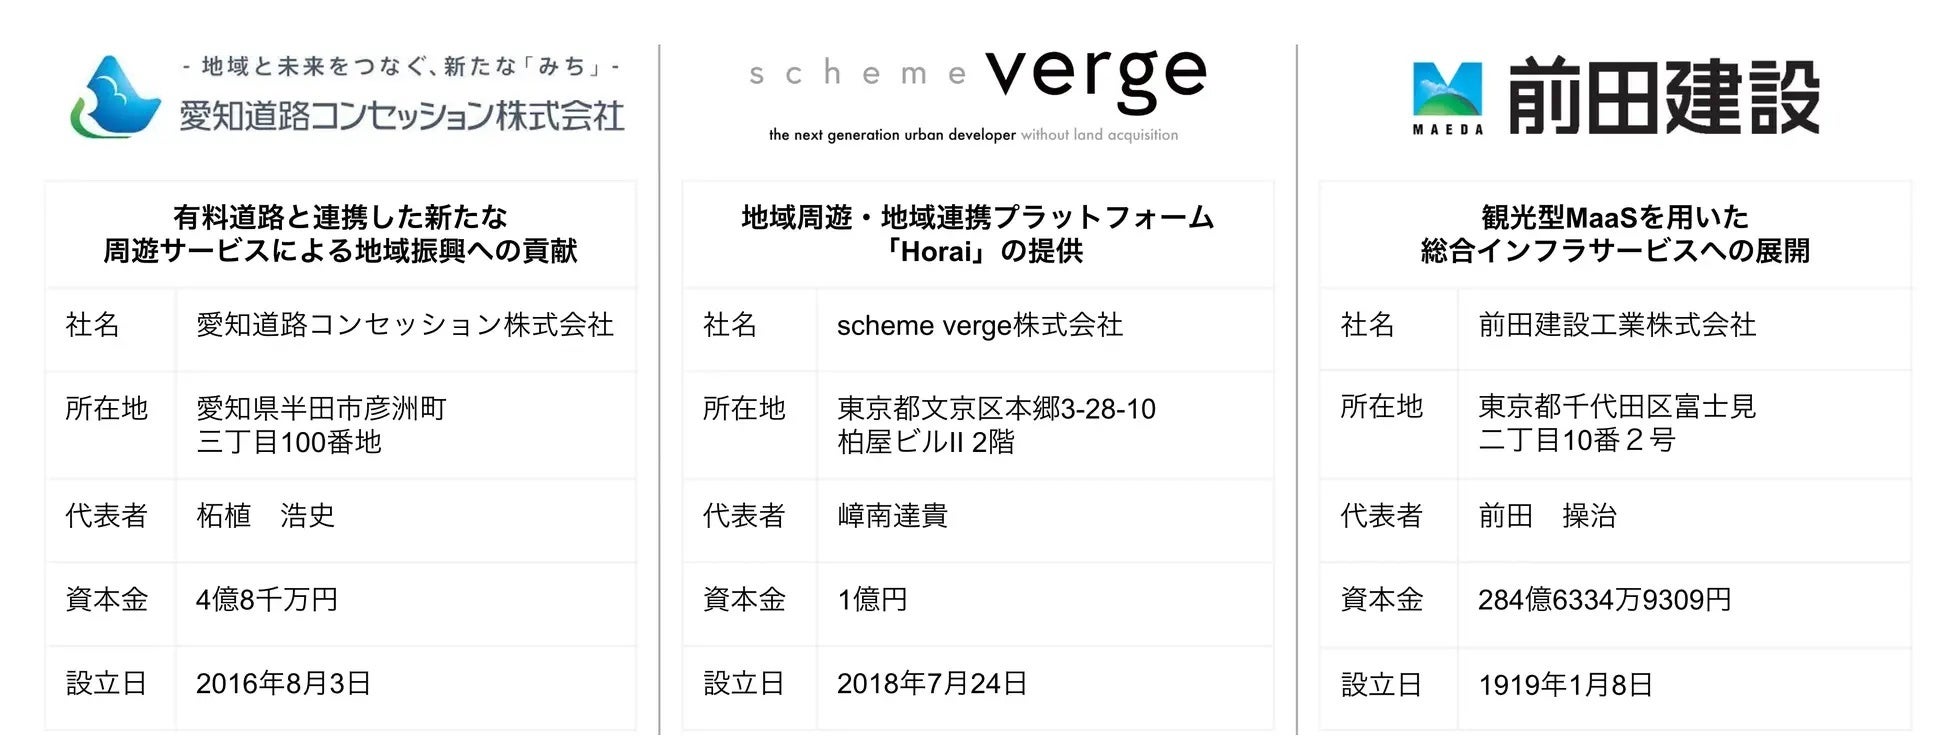Click the capital amount 4億8千万円
Viewport: 1950px width, 746px height.
[x=266, y=600]
